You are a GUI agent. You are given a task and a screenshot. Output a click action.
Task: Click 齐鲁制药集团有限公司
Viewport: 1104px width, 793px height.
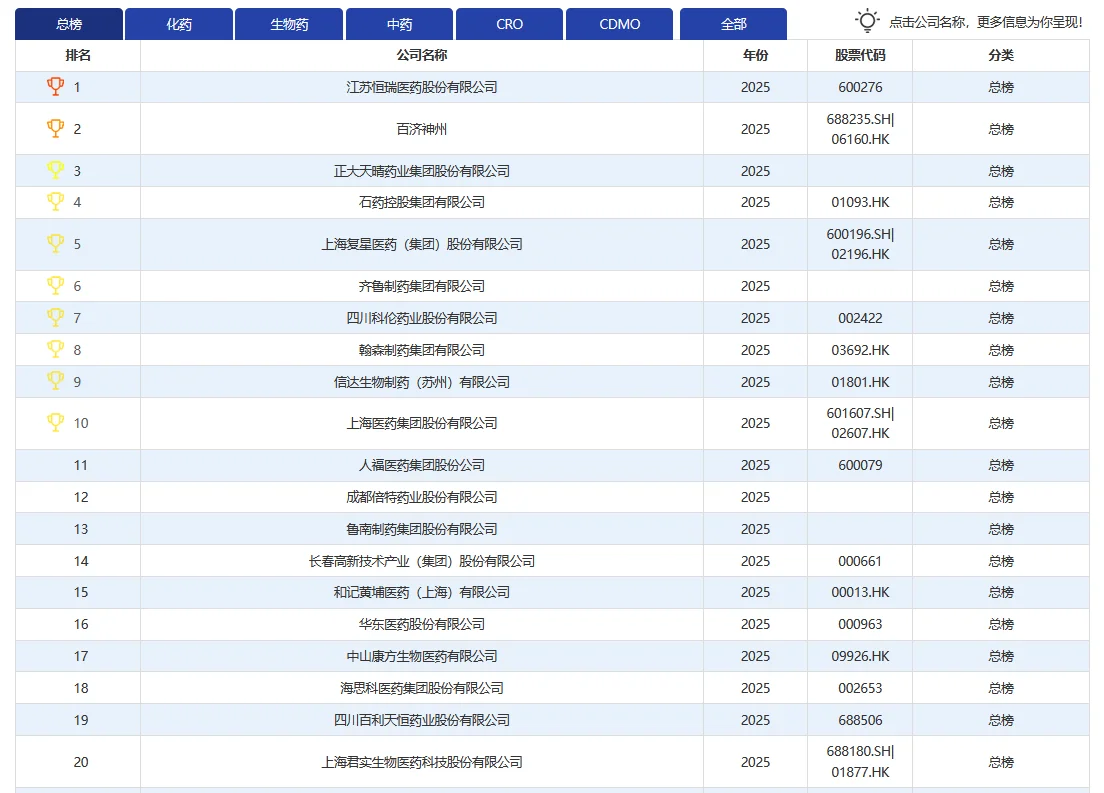pyautogui.click(x=422, y=286)
